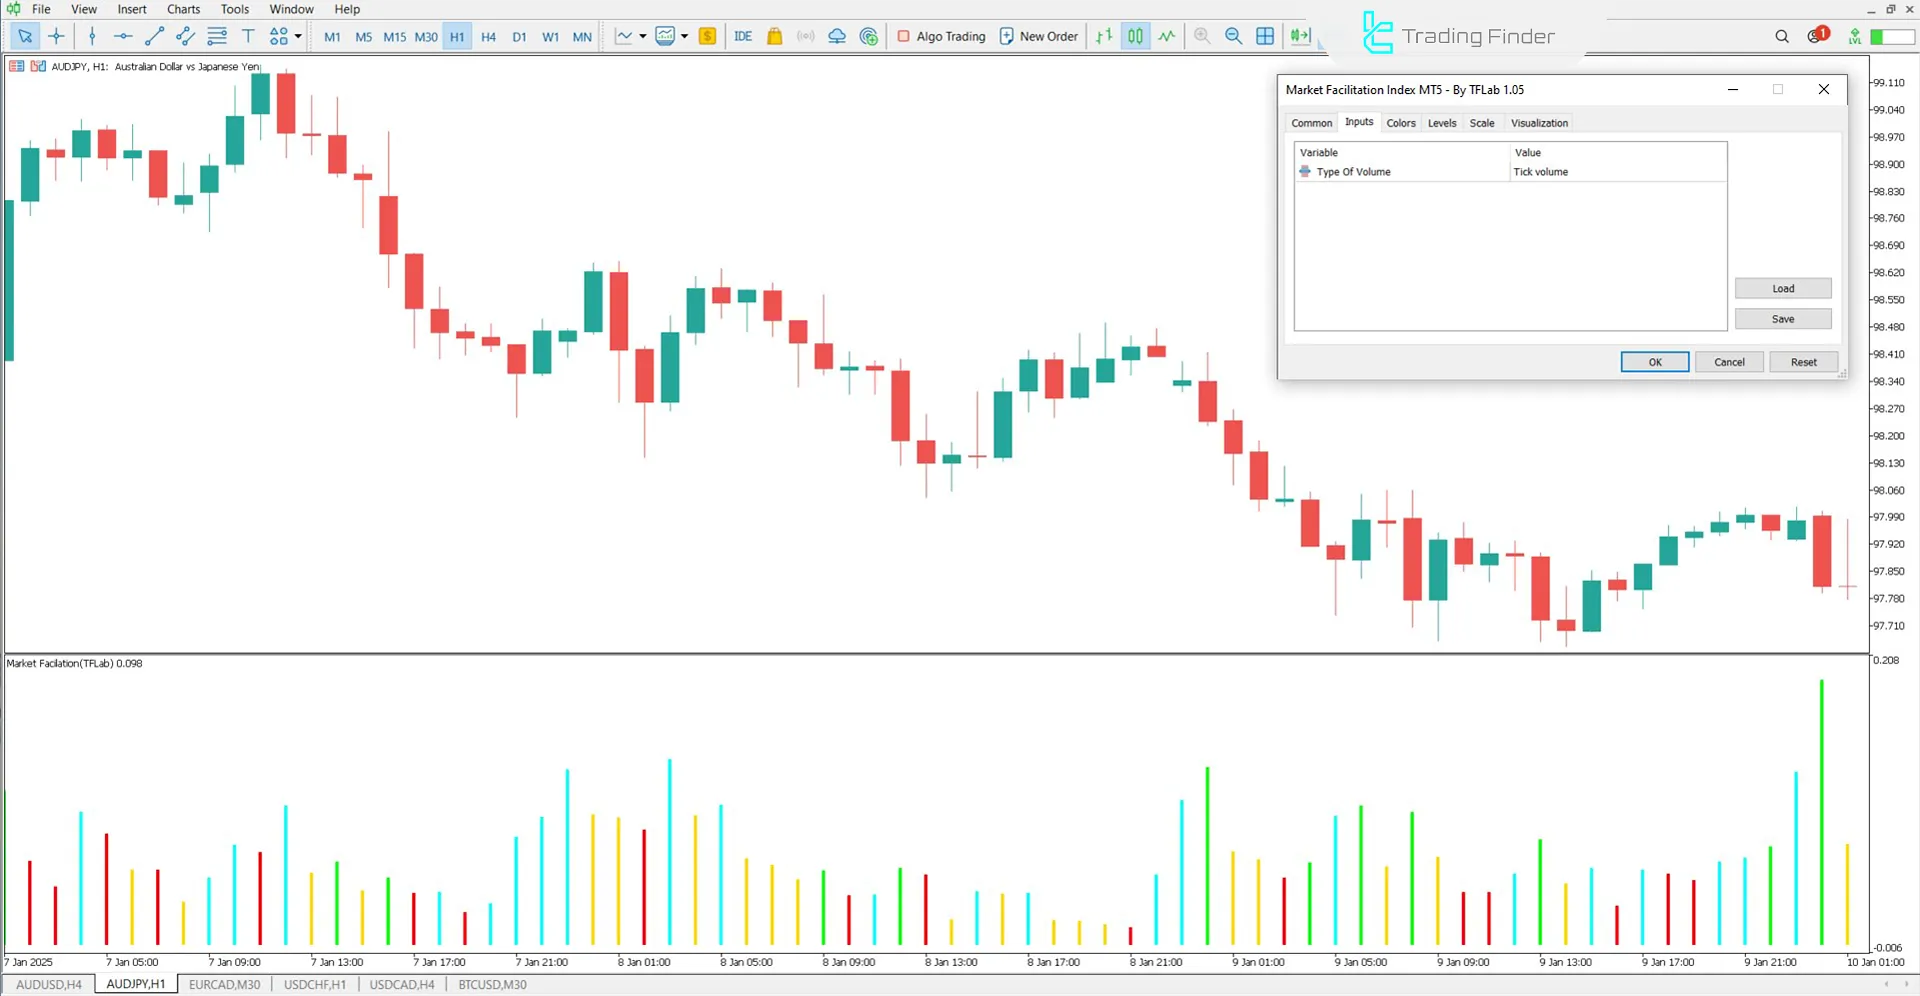
Task: Select the Trendline drawing tool
Action: coord(154,36)
